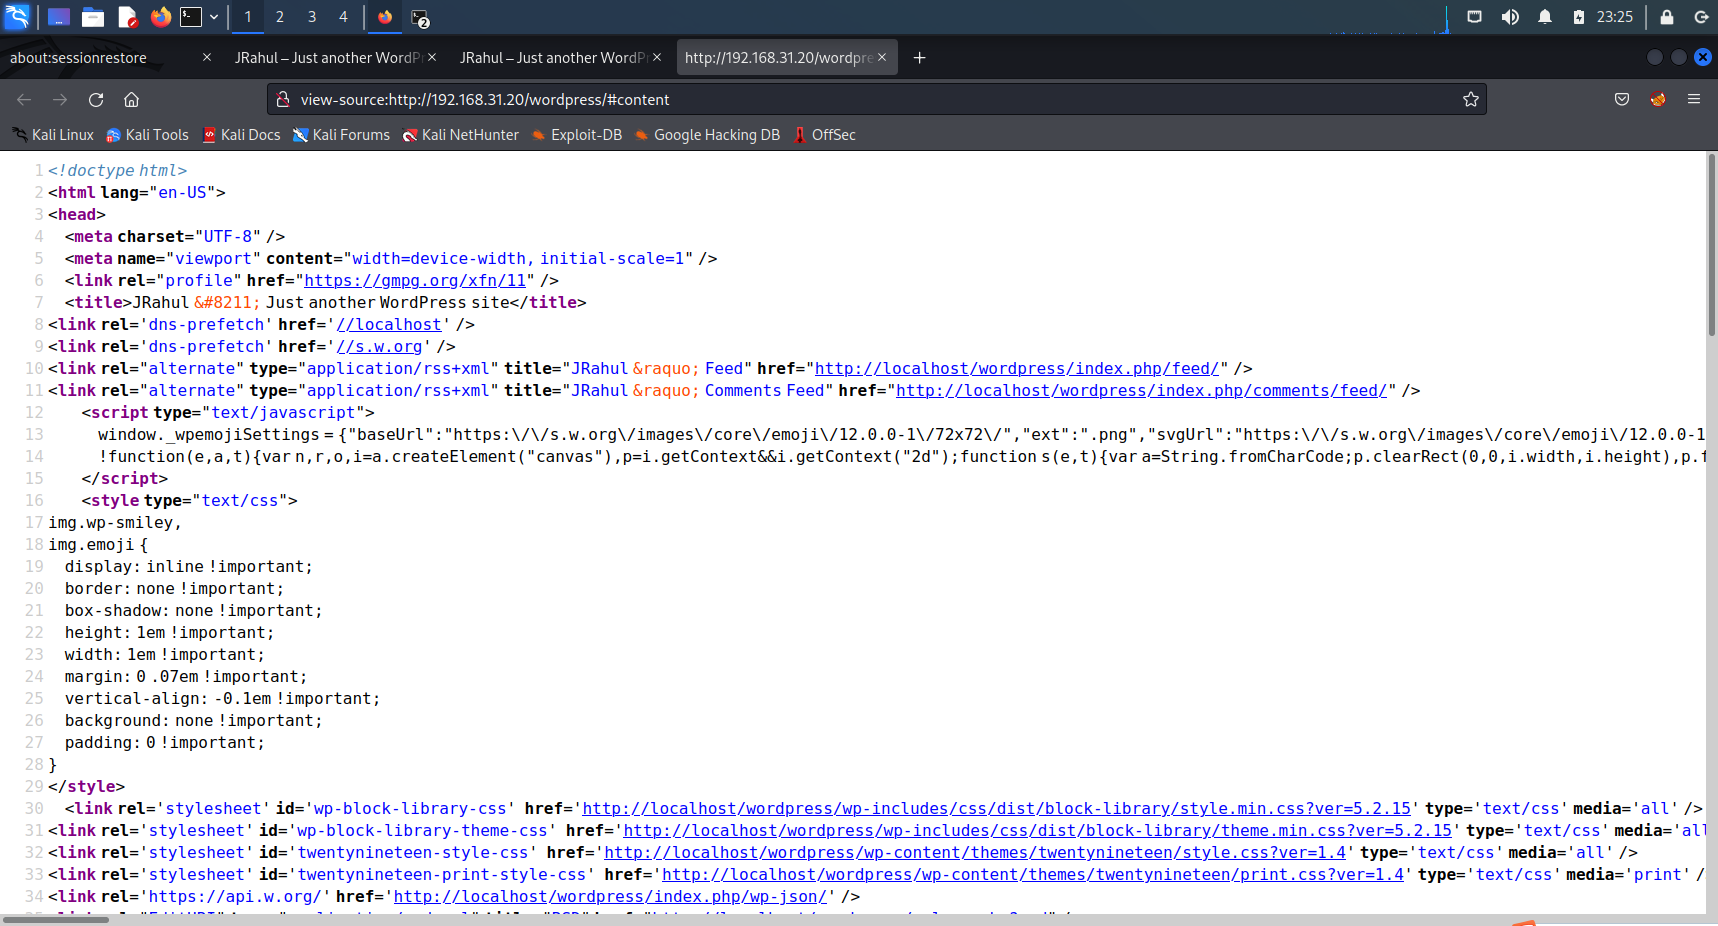Open the logout session icon
Image resolution: width=1718 pixels, height=926 pixels.
click(x=1701, y=17)
